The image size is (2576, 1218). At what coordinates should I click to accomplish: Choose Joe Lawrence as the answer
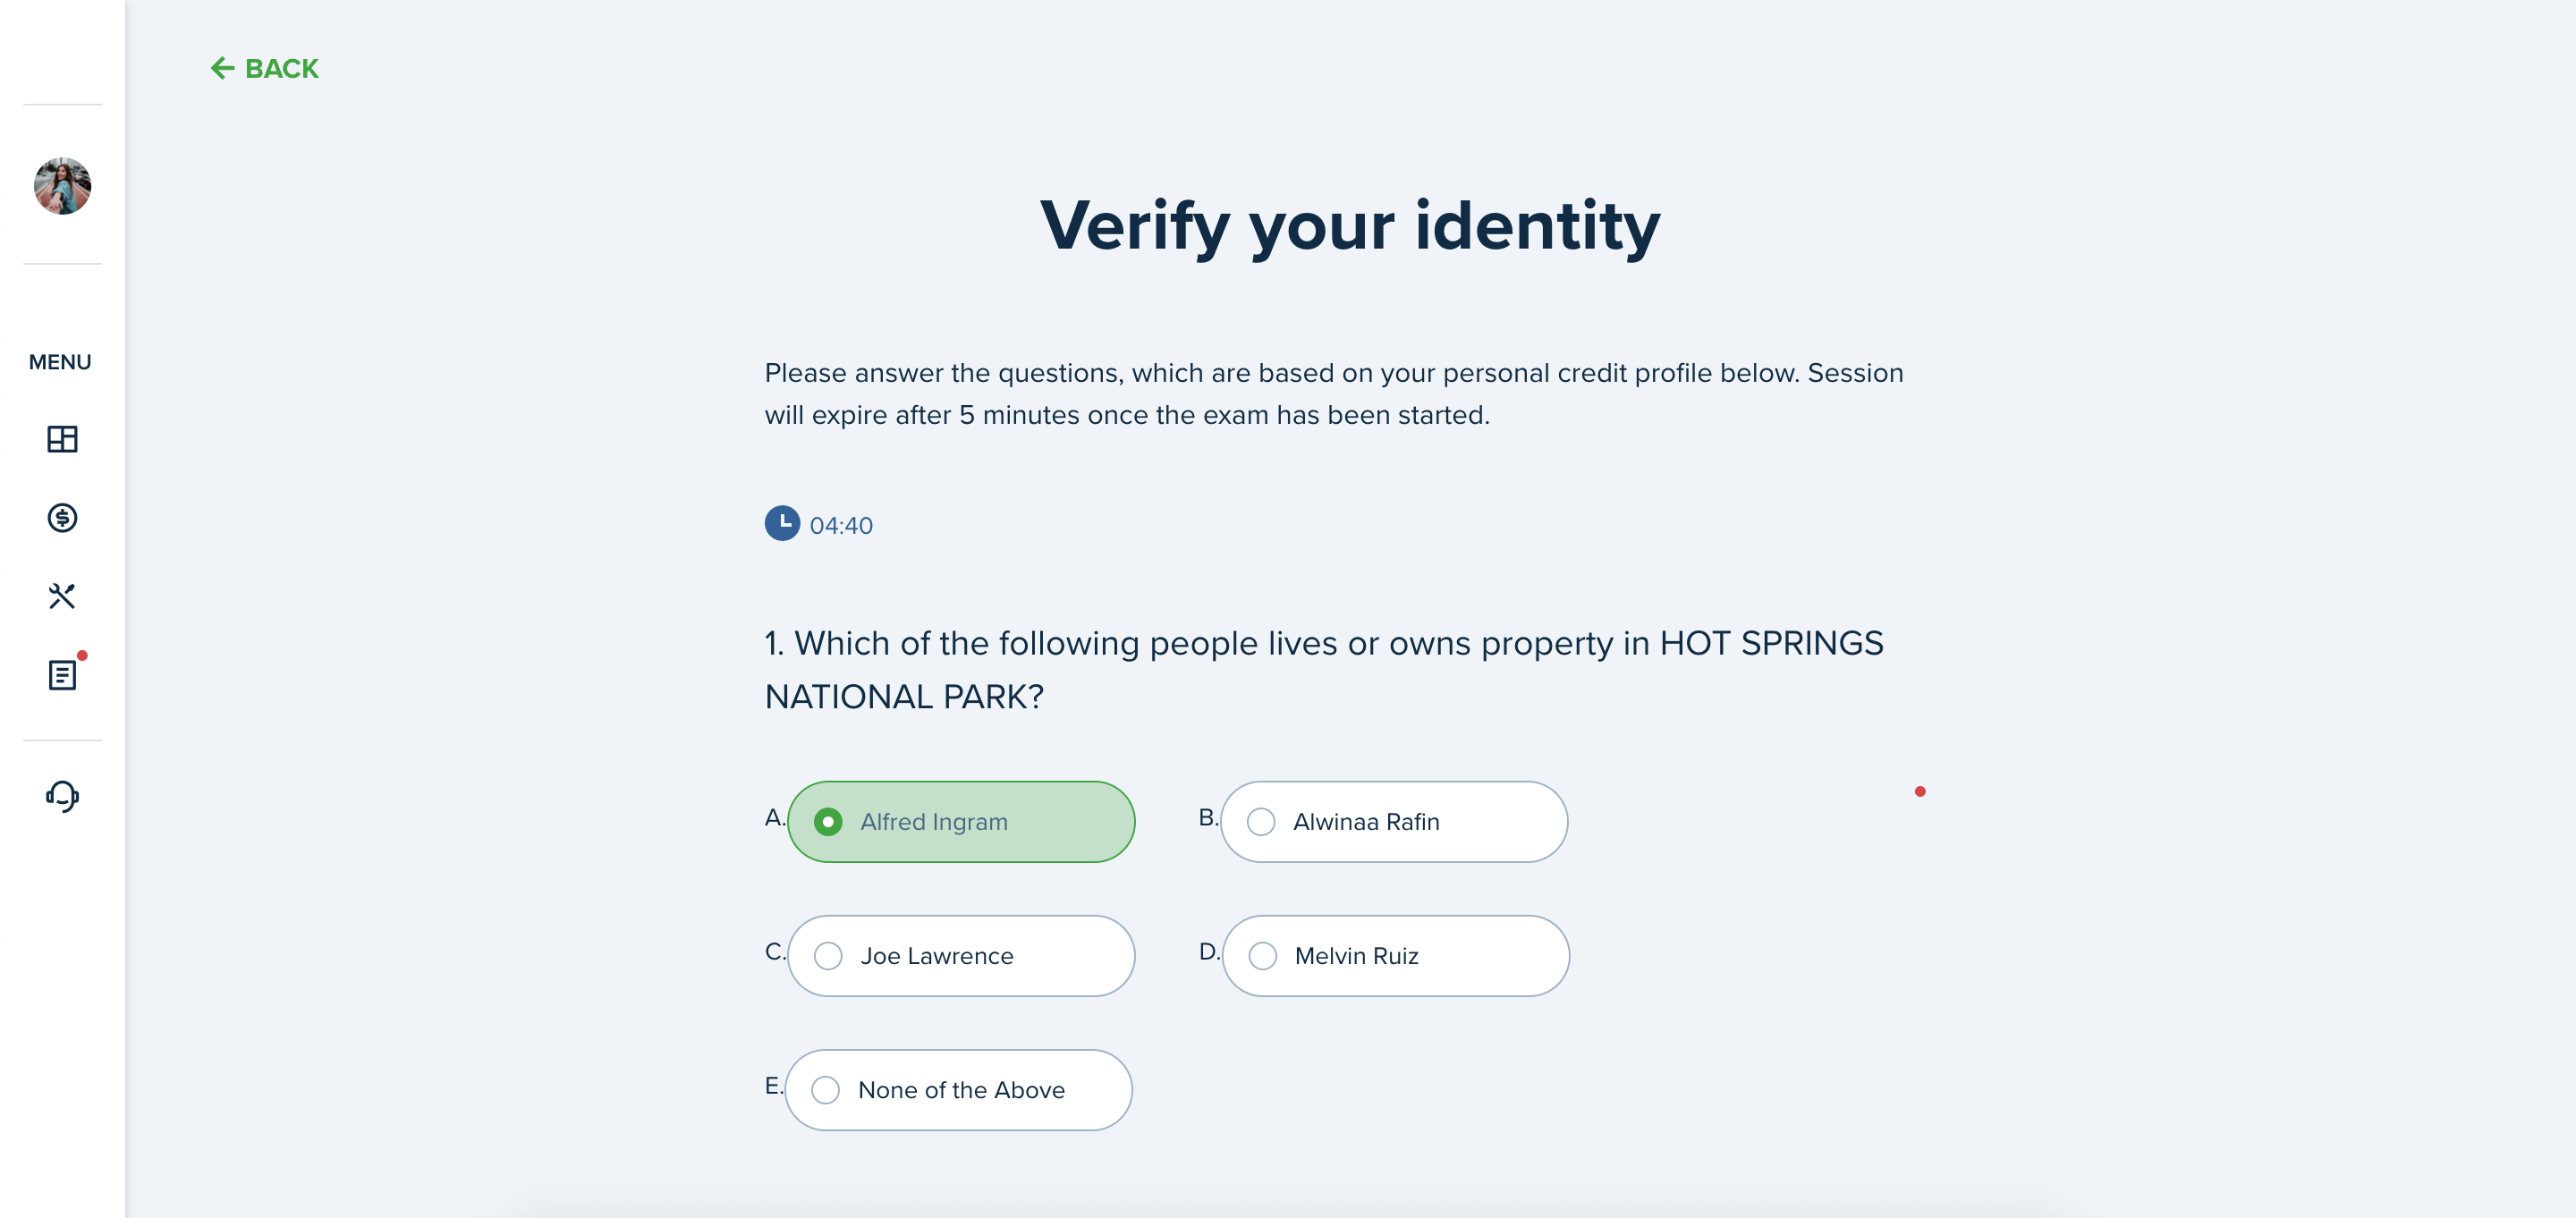[961, 956]
